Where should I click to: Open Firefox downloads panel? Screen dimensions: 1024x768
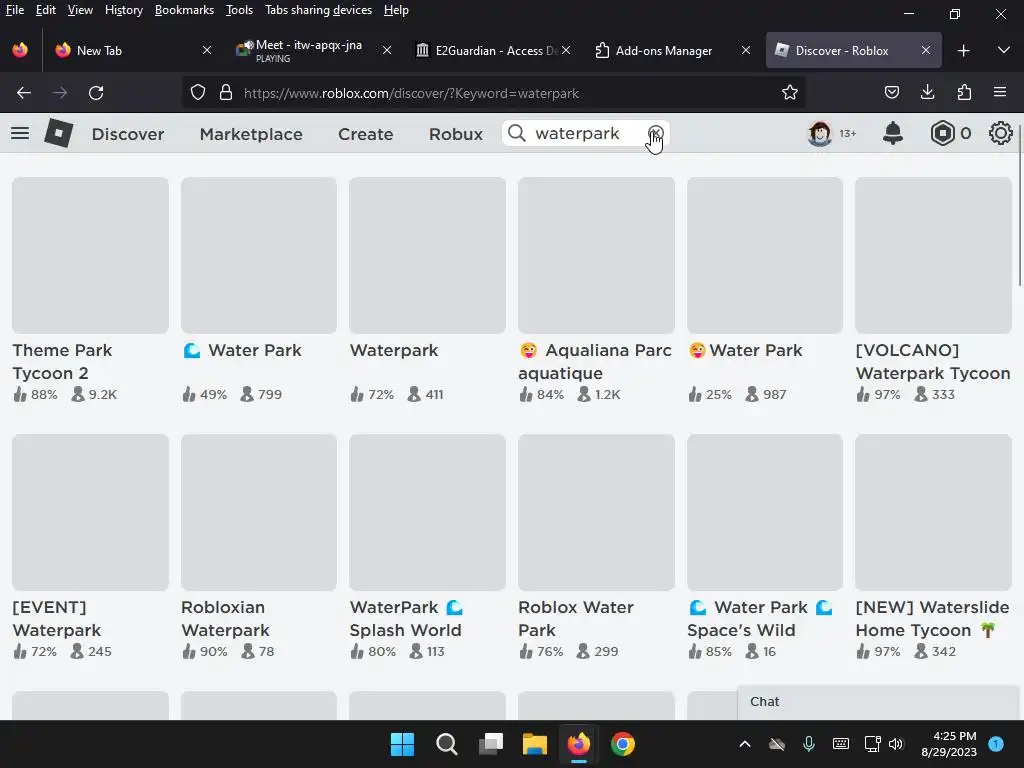[x=927, y=93]
